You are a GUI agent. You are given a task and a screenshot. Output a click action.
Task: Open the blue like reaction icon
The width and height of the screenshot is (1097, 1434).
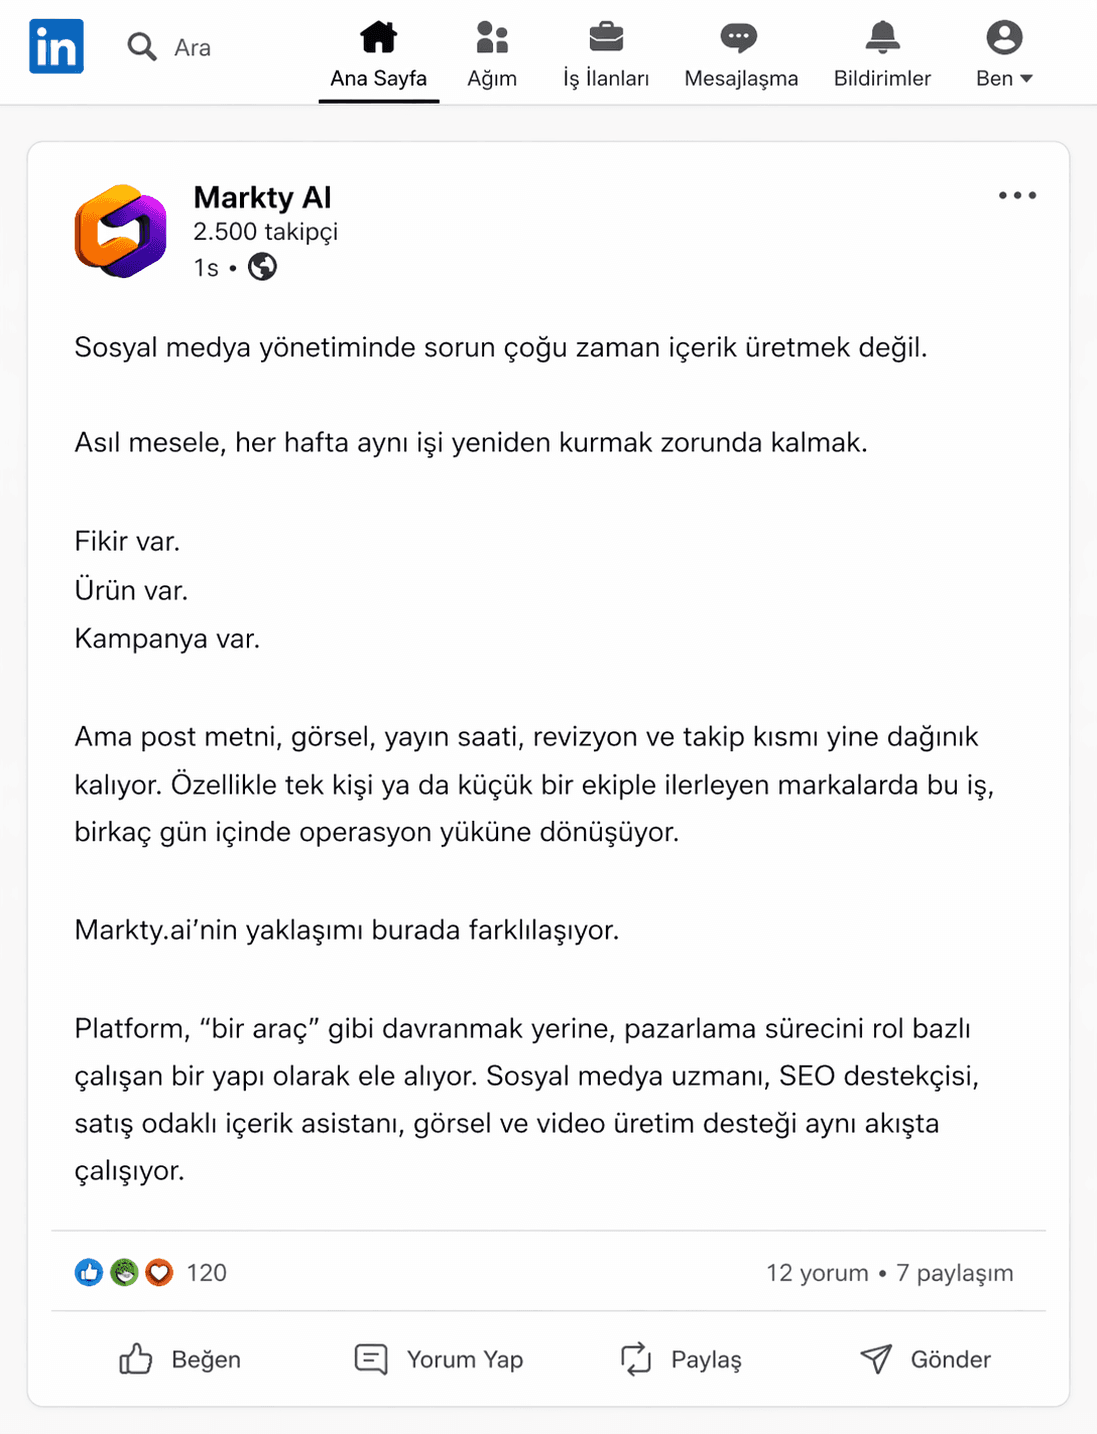(x=89, y=1272)
